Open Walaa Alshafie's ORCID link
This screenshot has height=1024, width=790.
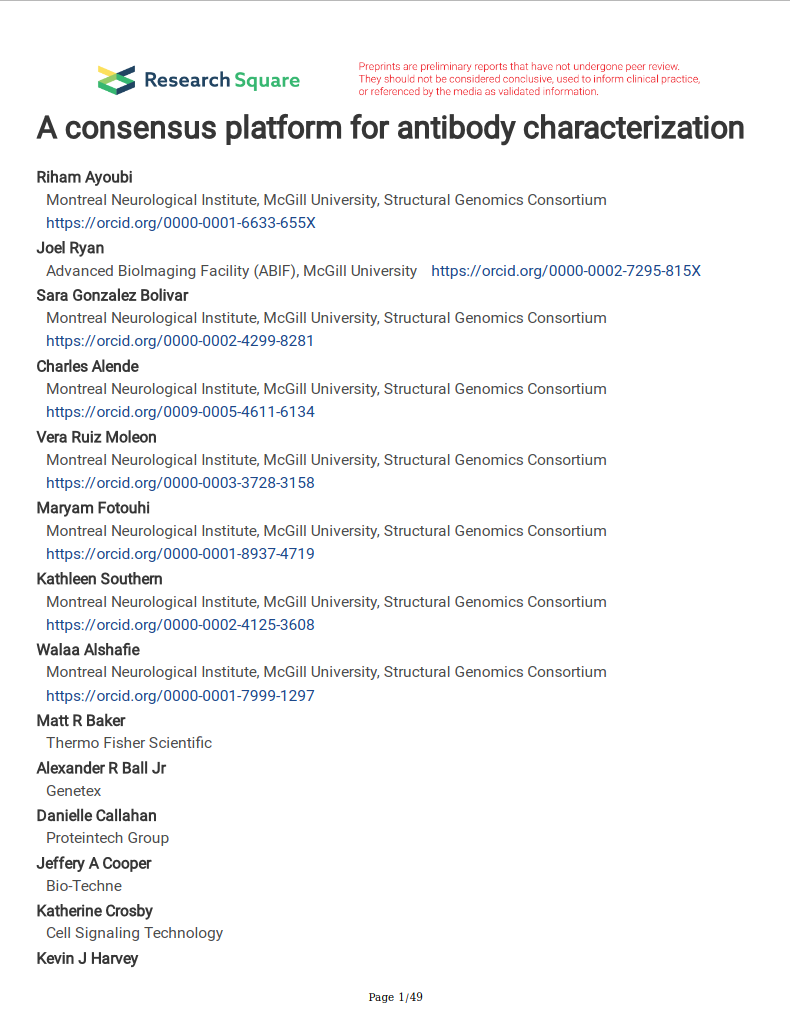[180, 696]
